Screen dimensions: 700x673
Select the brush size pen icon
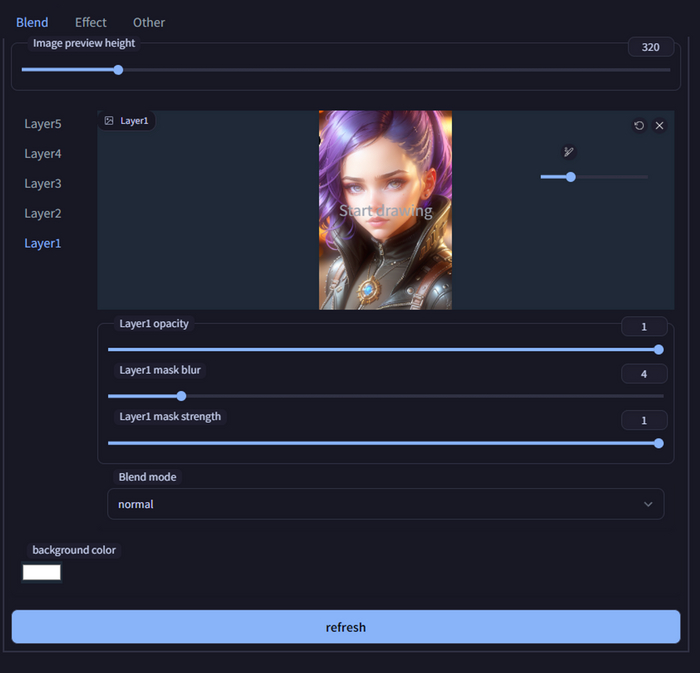(x=568, y=152)
